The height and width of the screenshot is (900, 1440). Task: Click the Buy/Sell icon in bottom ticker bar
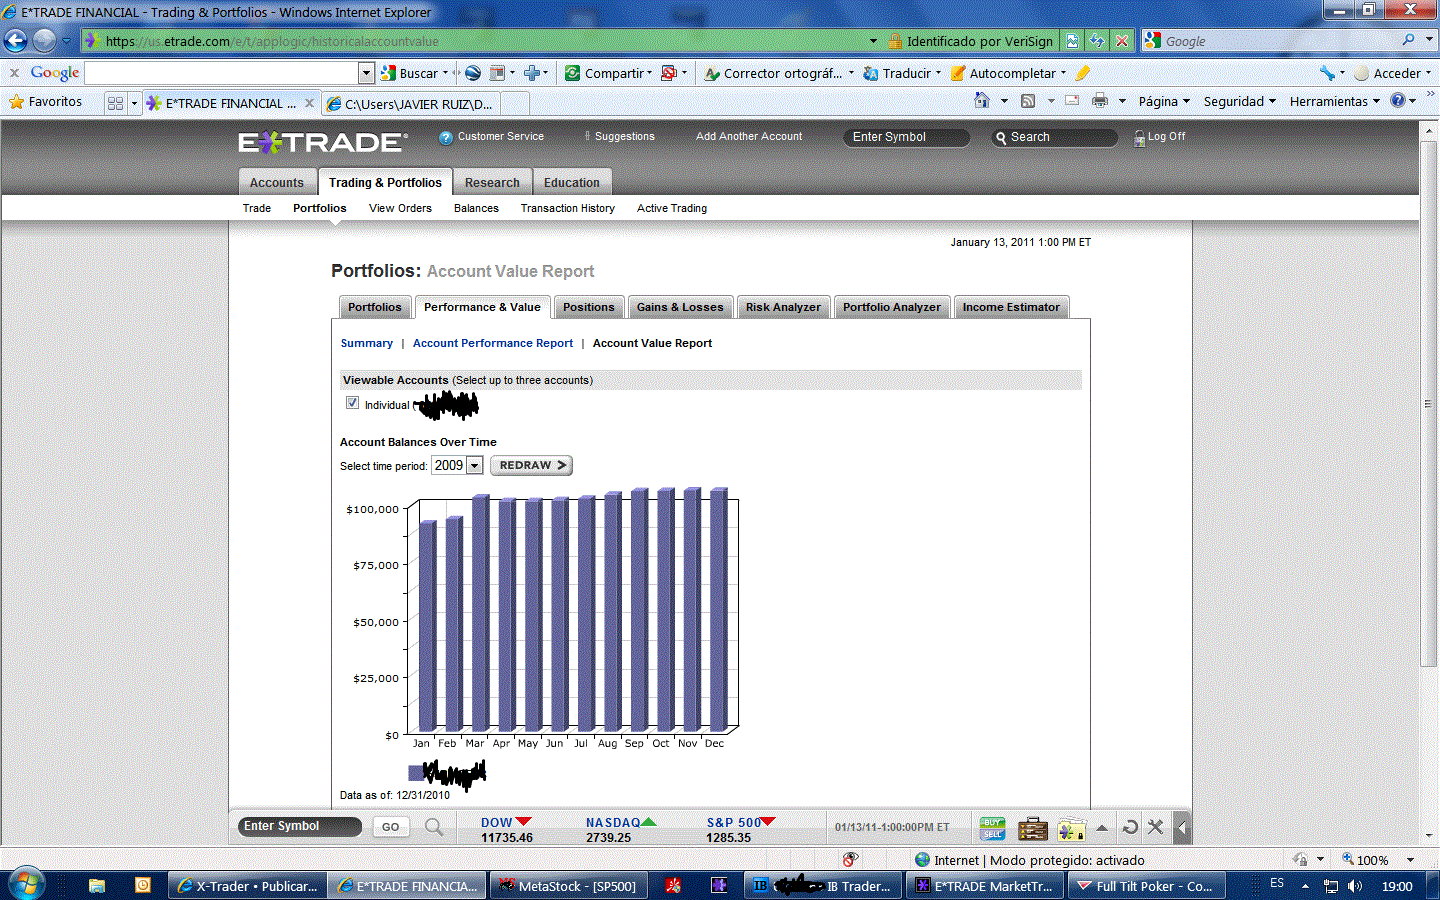point(992,828)
